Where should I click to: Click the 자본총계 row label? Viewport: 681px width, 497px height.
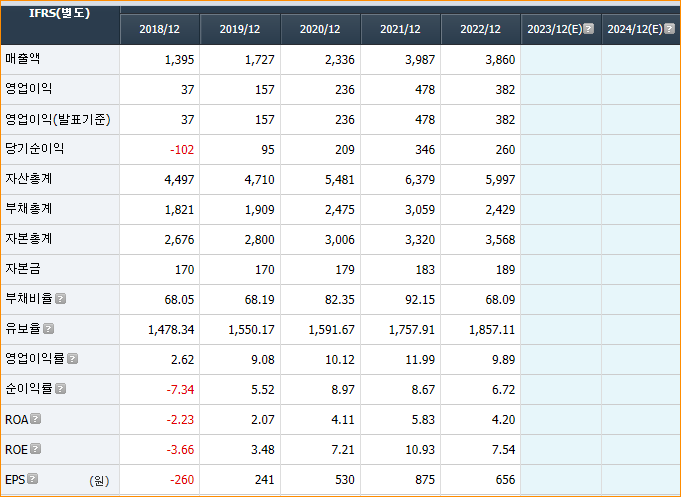pyautogui.click(x=29, y=239)
